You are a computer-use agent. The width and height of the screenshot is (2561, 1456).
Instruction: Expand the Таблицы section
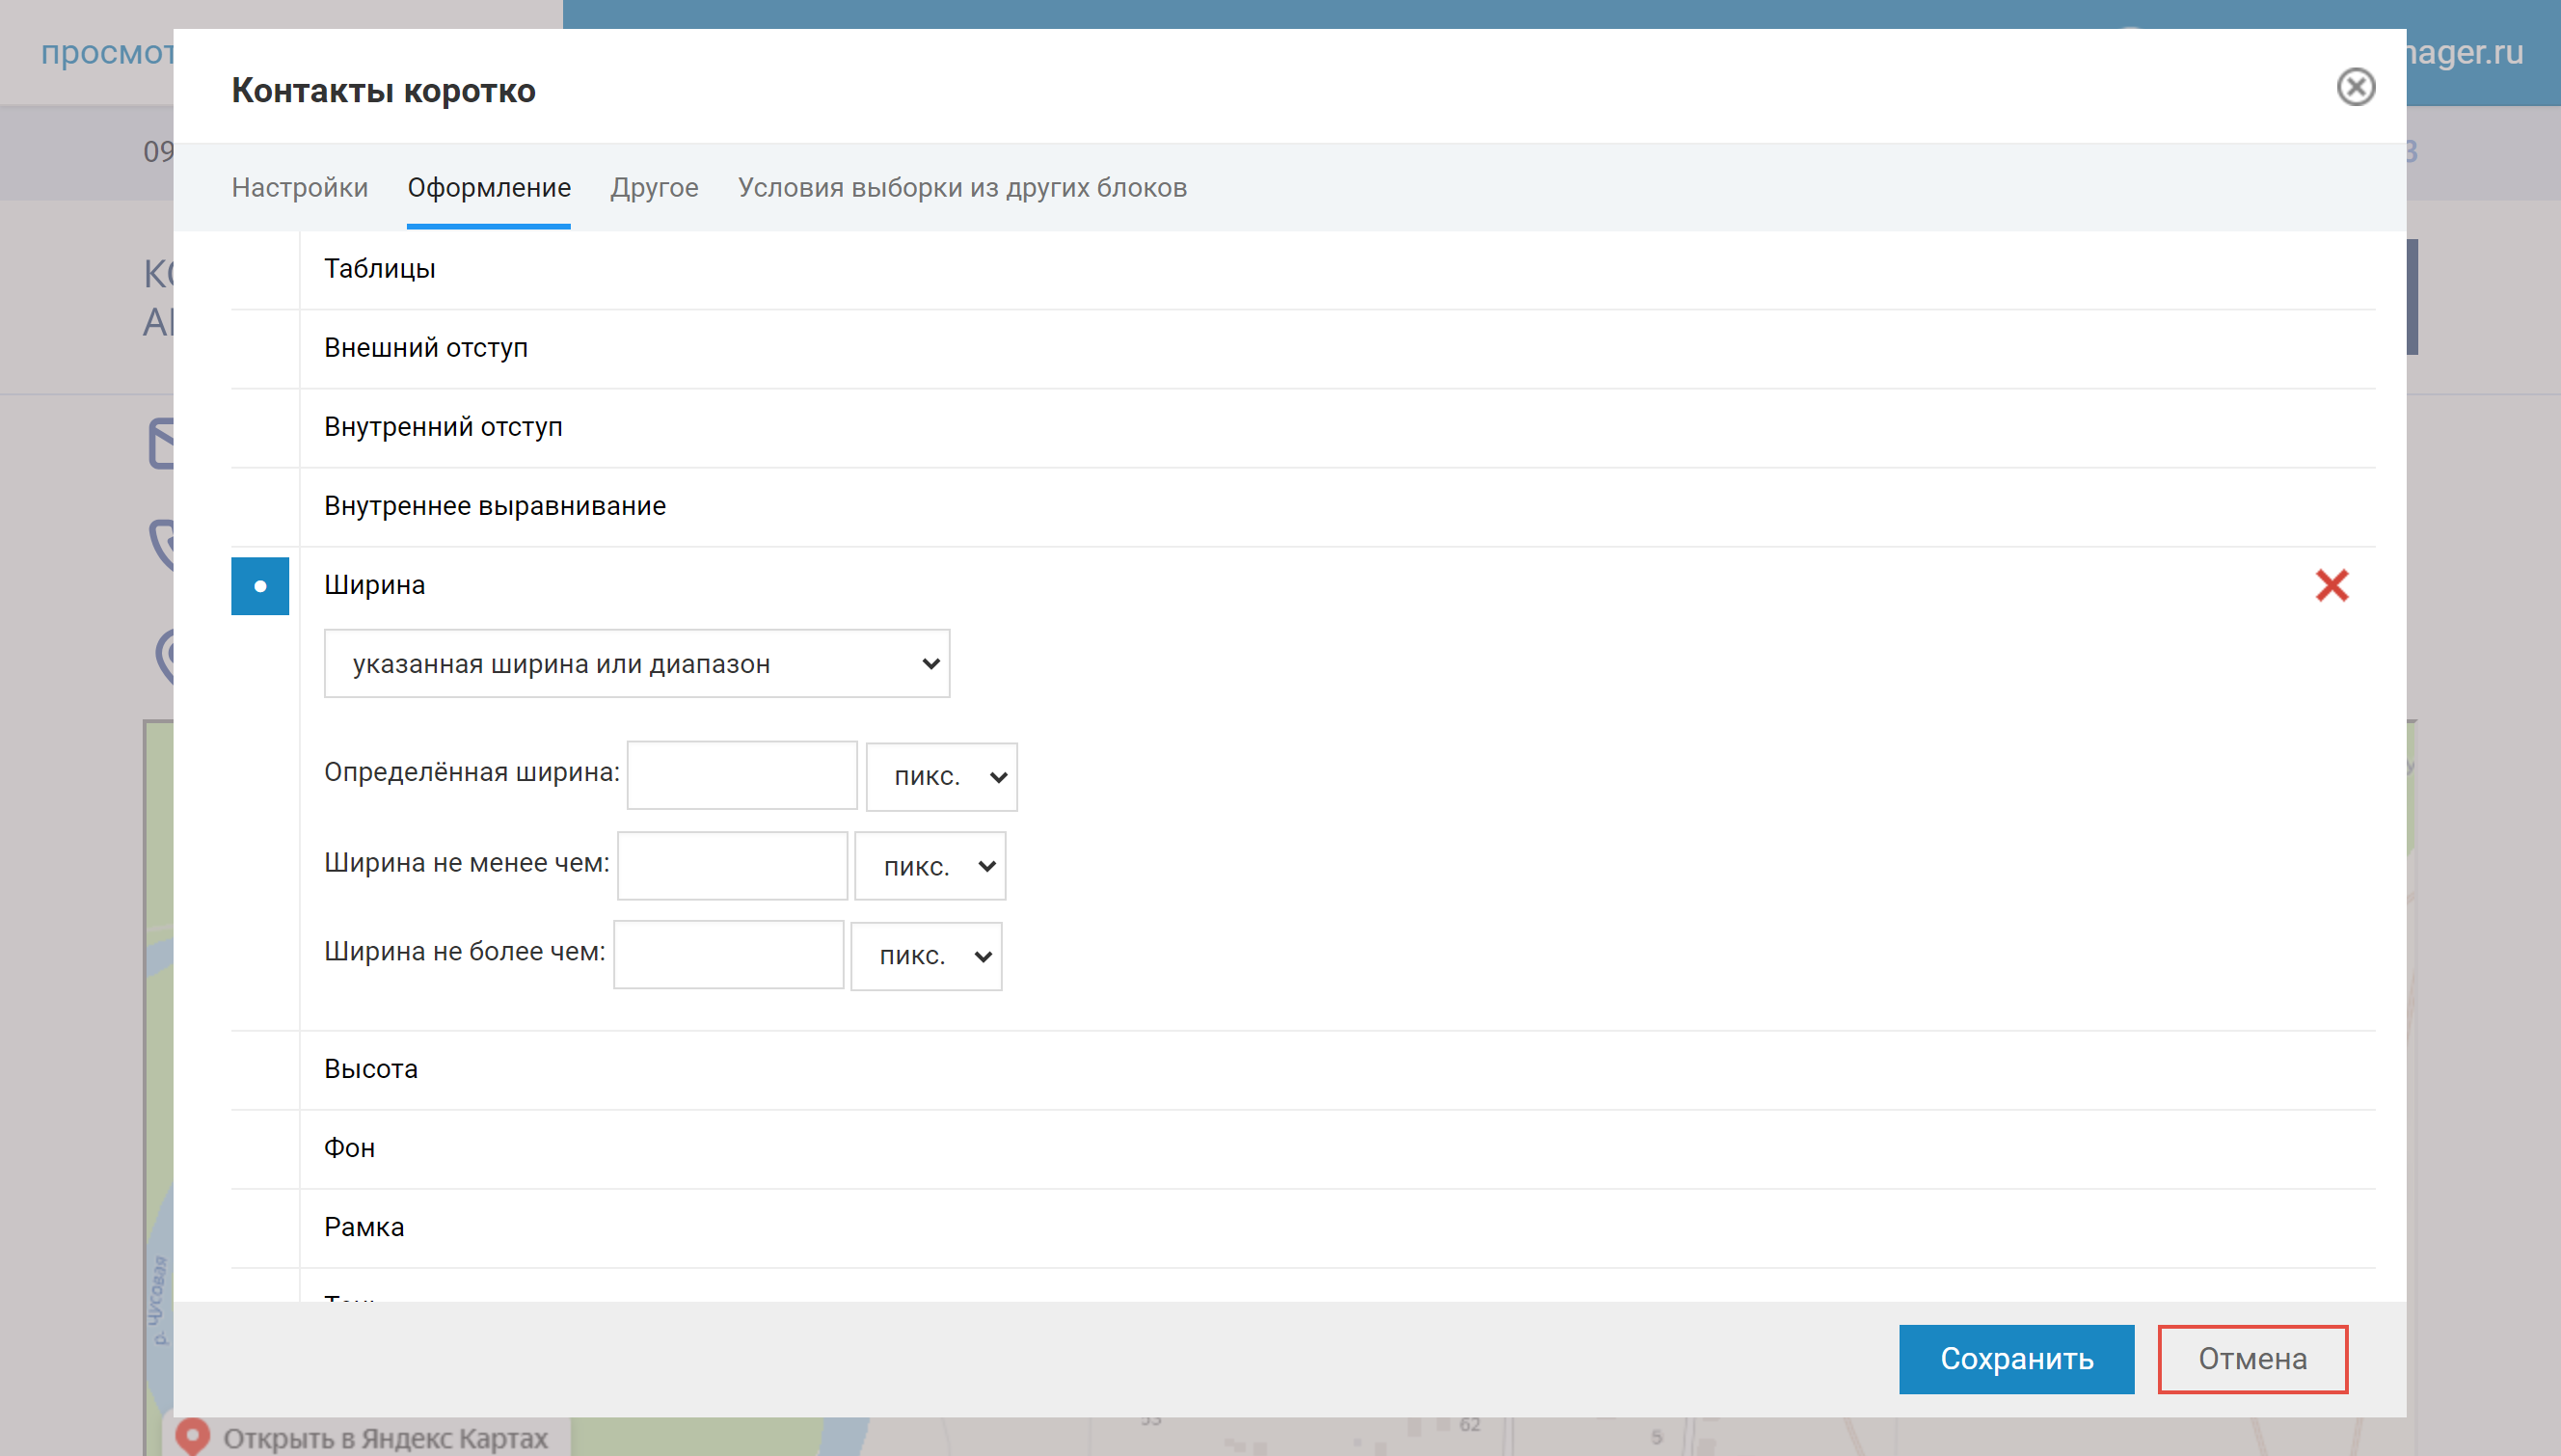(380, 269)
